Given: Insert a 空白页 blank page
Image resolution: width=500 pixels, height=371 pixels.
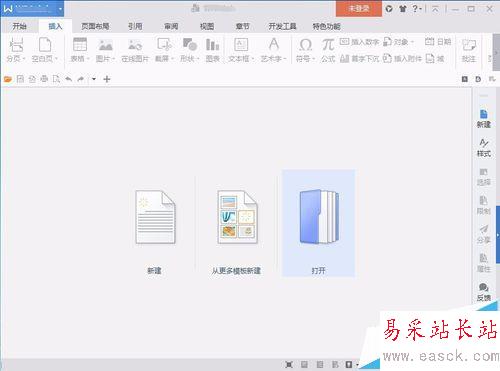Looking at the screenshot, I should (45, 45).
